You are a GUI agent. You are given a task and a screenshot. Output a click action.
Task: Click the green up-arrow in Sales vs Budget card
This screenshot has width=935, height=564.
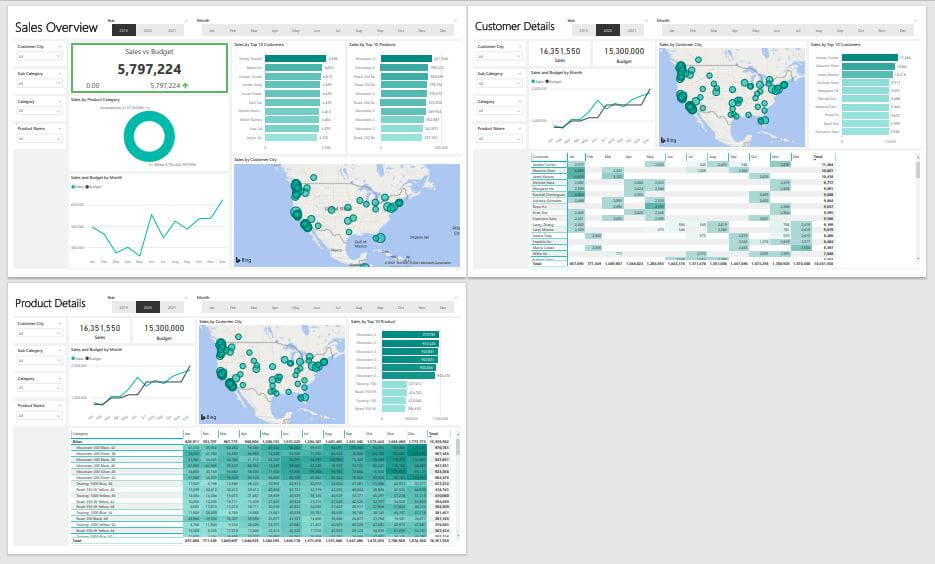coord(187,86)
